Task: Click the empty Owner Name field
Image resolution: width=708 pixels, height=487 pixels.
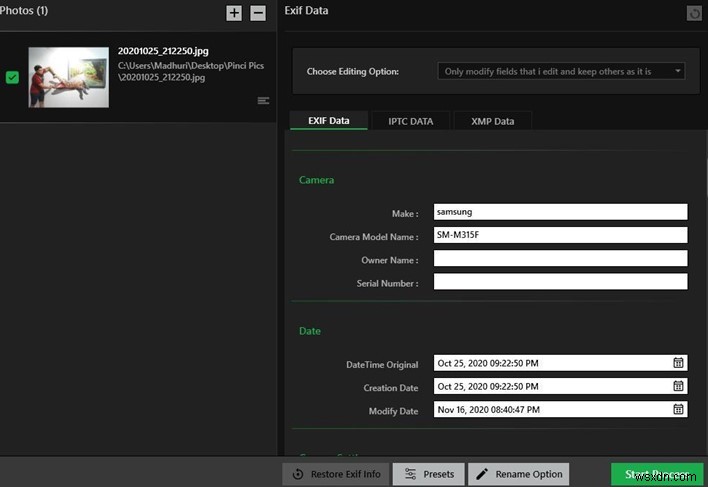Action: tap(560, 259)
